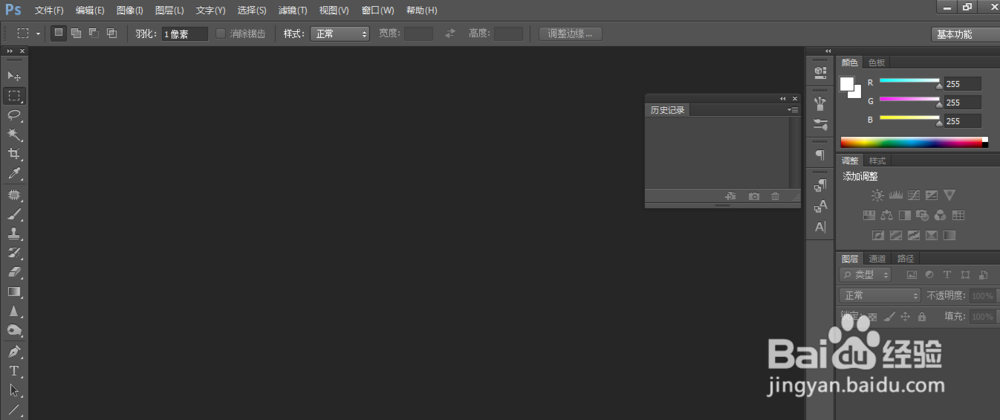Open the tool preset picker arrow
Viewport: 1000px width, 420px height.
coord(38,34)
